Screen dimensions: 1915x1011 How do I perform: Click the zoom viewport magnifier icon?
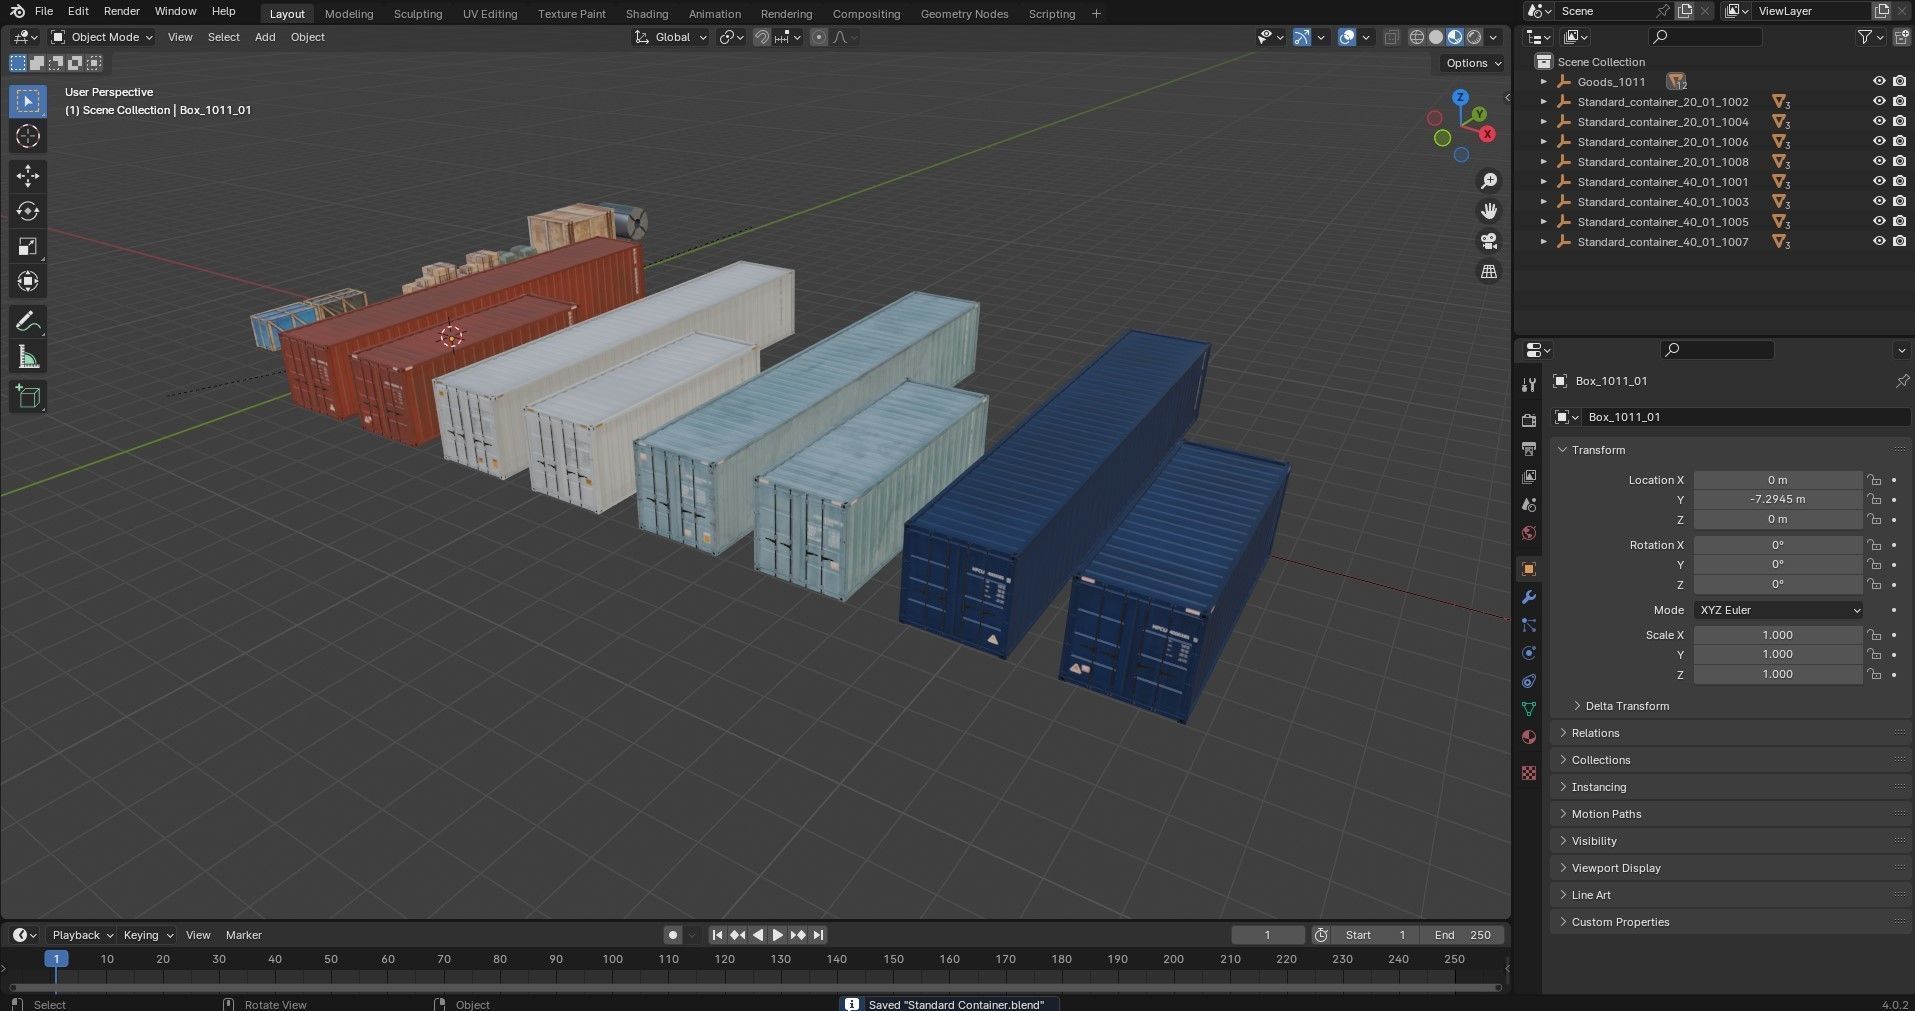pyautogui.click(x=1489, y=181)
